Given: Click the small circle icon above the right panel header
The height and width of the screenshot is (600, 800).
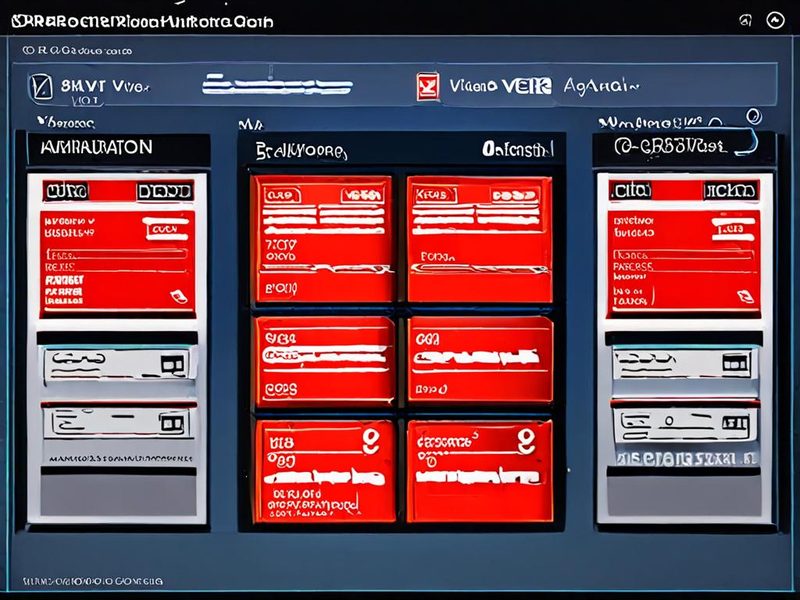Looking at the screenshot, I should point(754,117).
